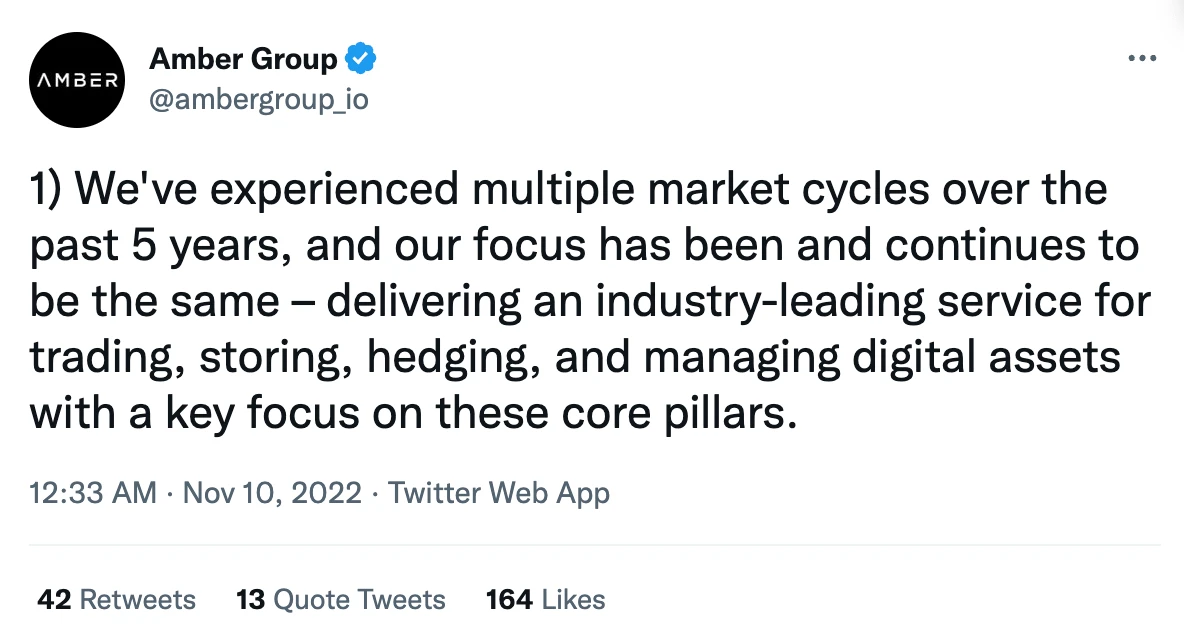The height and width of the screenshot is (644, 1184).
Task: Open the Twitter Web App source link
Action: [499, 493]
